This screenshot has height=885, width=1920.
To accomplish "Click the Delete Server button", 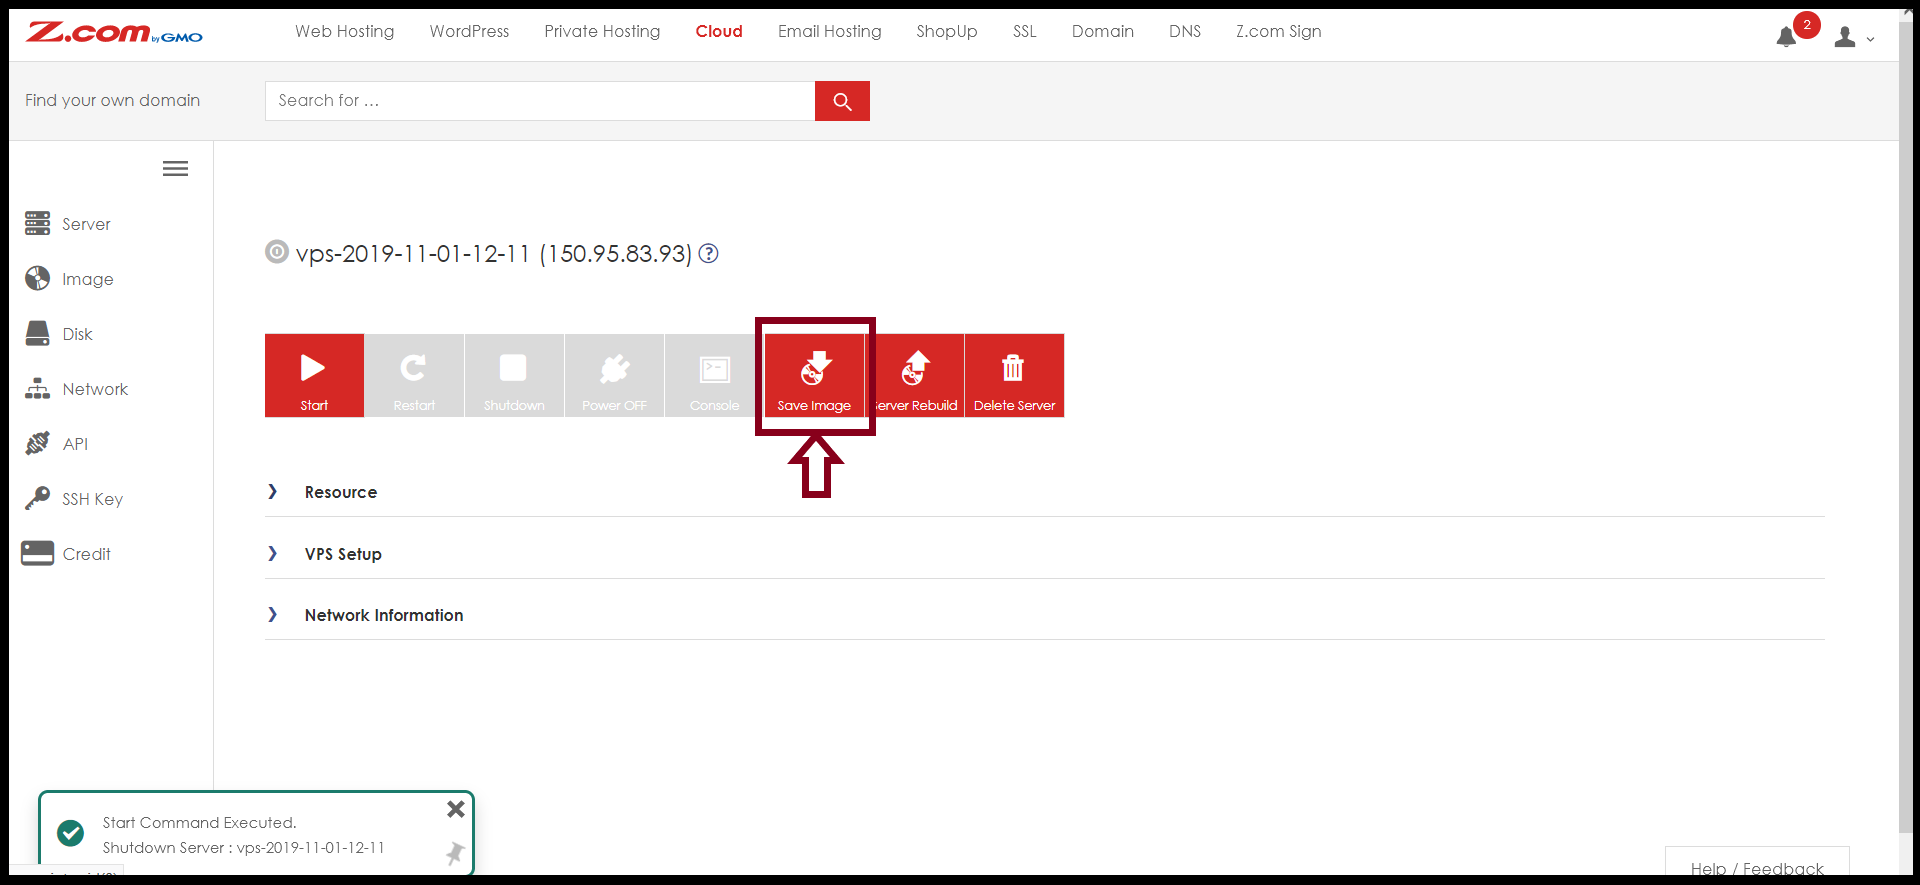I will (x=1014, y=375).
